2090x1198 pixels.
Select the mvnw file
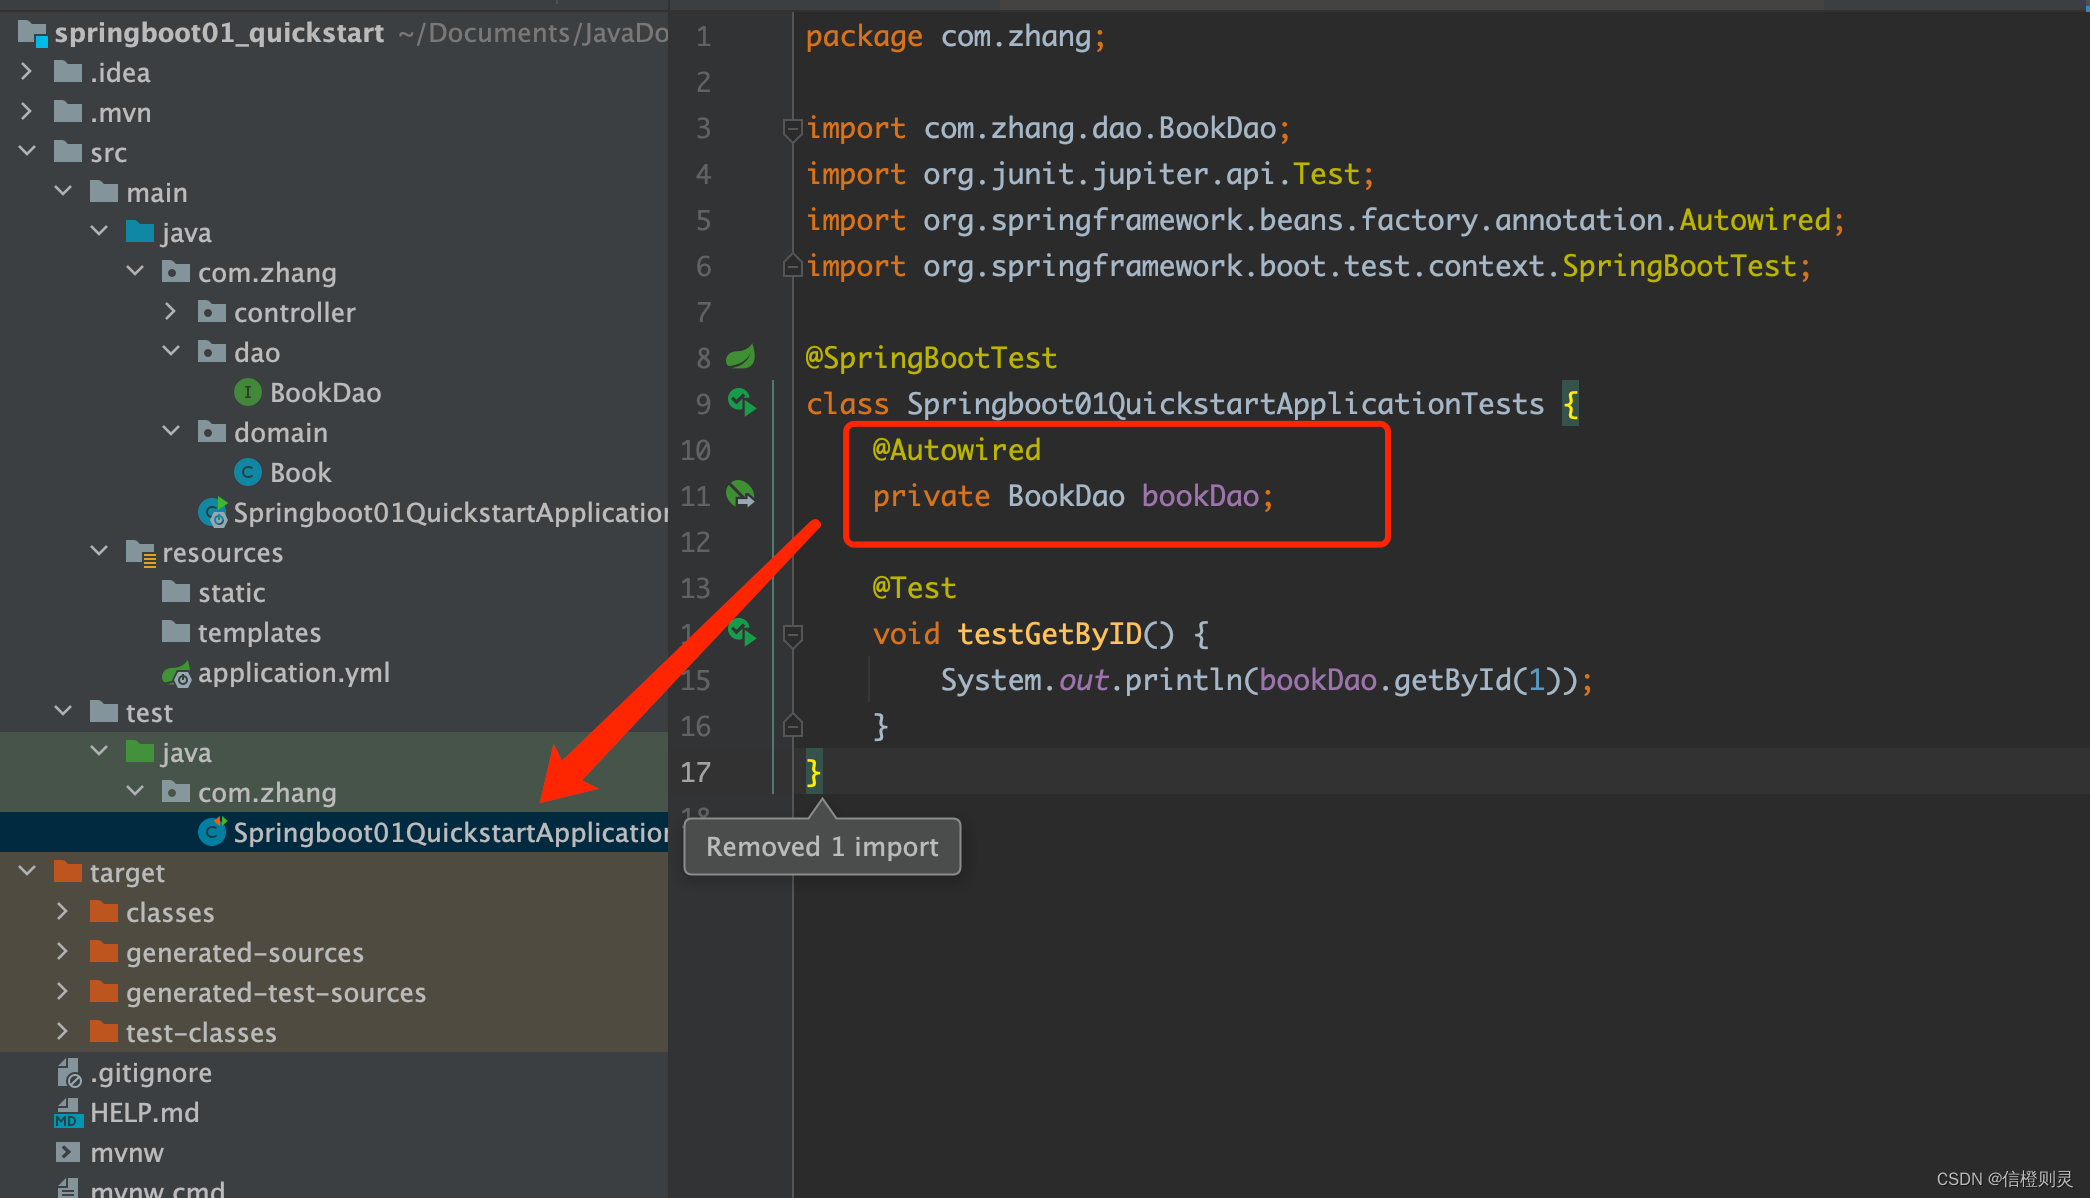pyautogui.click(x=126, y=1153)
